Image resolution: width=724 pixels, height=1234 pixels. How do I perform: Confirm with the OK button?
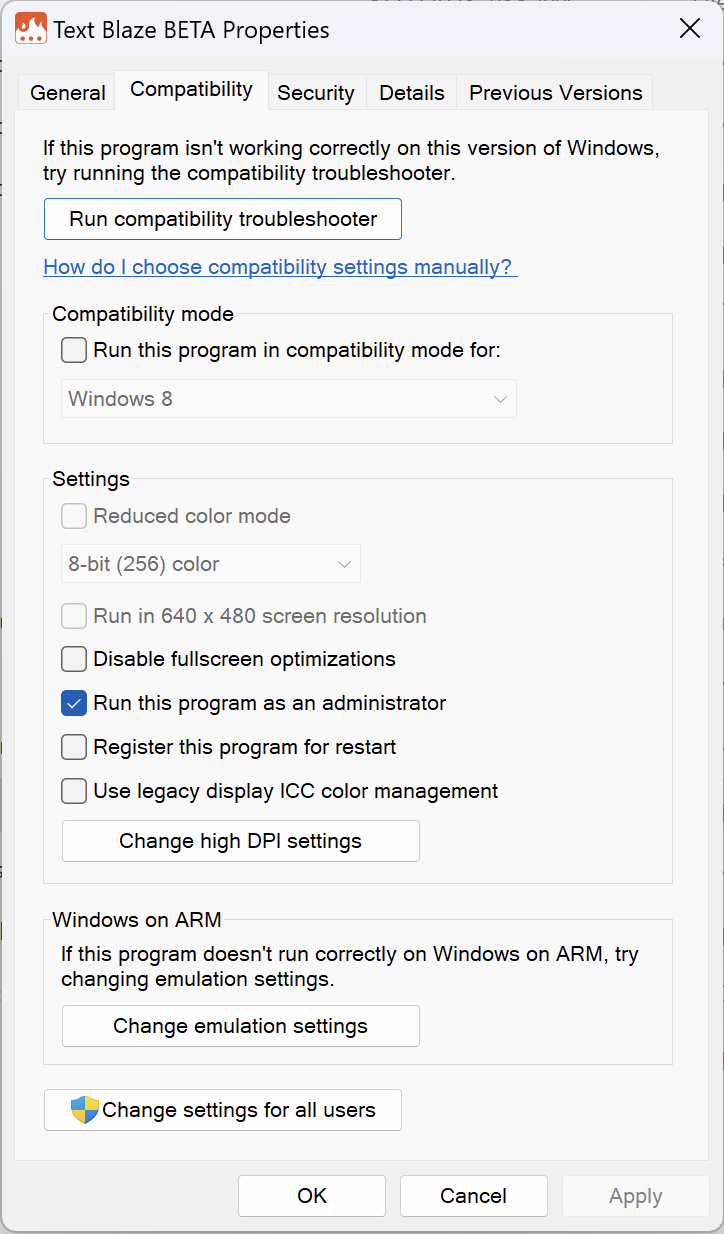pos(312,1196)
